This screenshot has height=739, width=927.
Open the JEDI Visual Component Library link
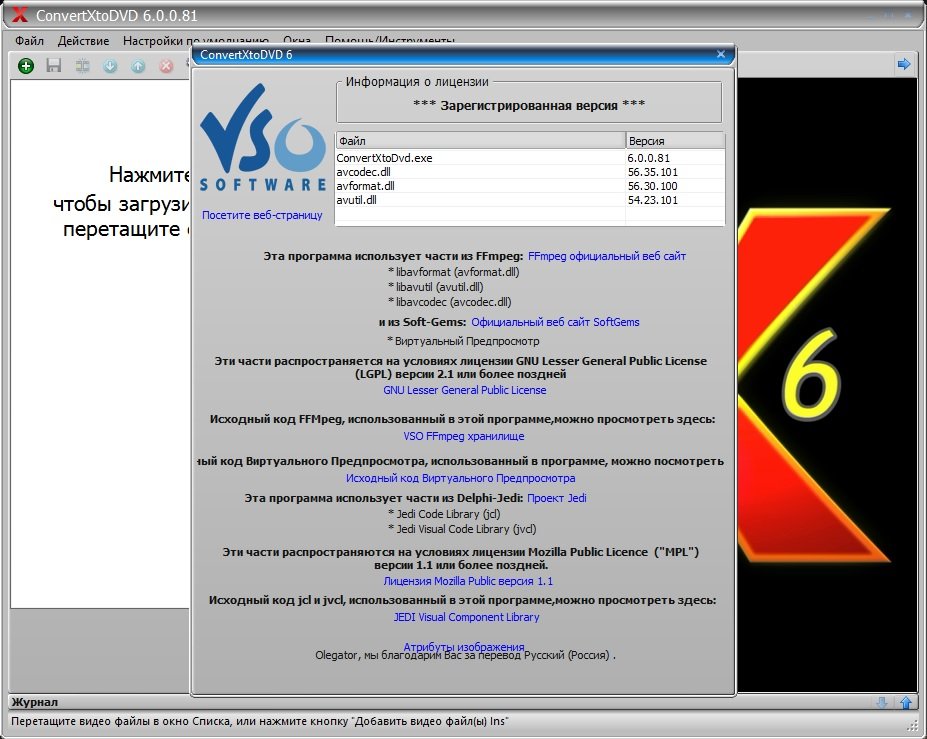coord(466,617)
